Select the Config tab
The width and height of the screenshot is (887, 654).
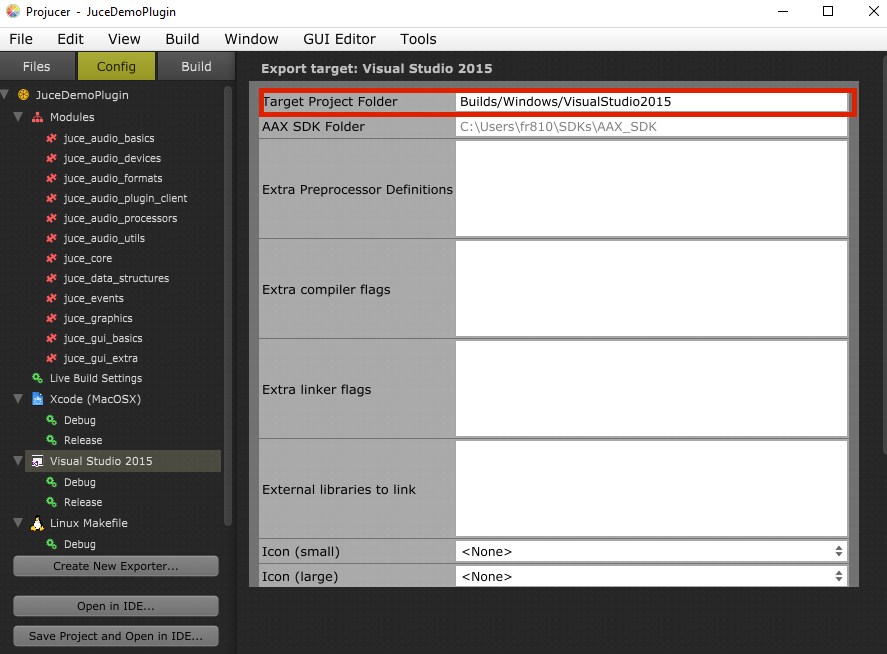coord(116,66)
